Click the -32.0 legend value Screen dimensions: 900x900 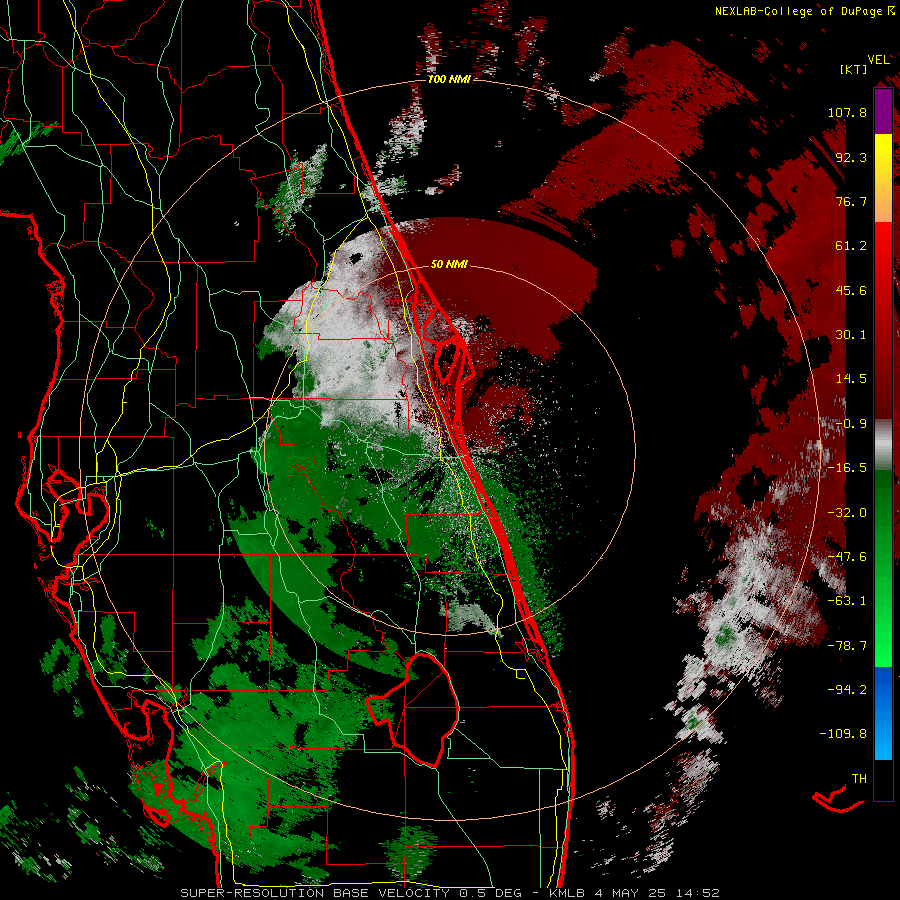[x=847, y=513]
